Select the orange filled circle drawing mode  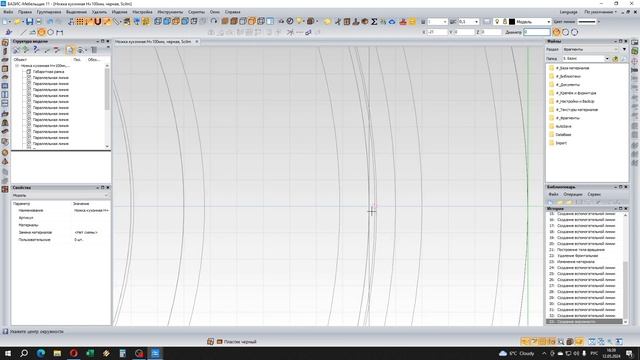pyautogui.click(x=41, y=32)
